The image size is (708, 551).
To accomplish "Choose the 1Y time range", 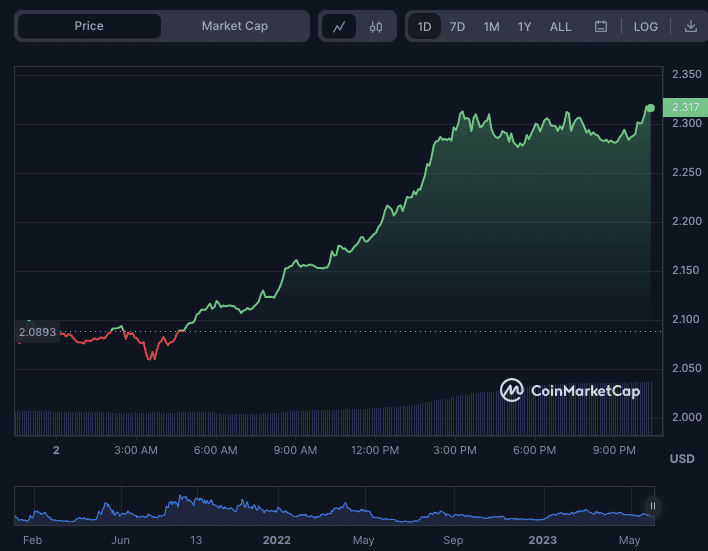I will point(524,27).
